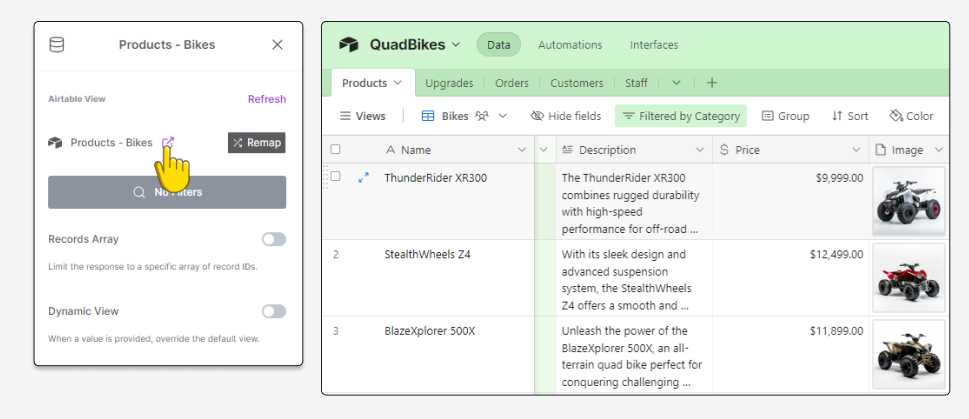Select the Orders table tab

[x=512, y=83]
